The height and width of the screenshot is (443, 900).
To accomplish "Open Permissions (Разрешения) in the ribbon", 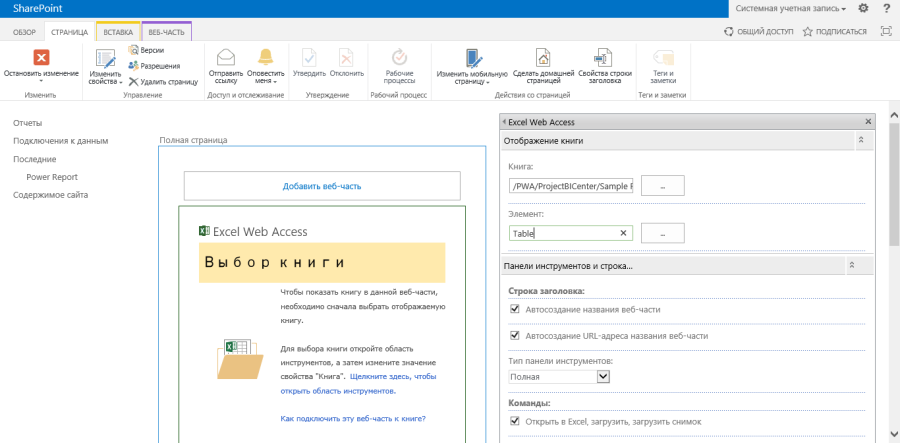I will click(154, 66).
